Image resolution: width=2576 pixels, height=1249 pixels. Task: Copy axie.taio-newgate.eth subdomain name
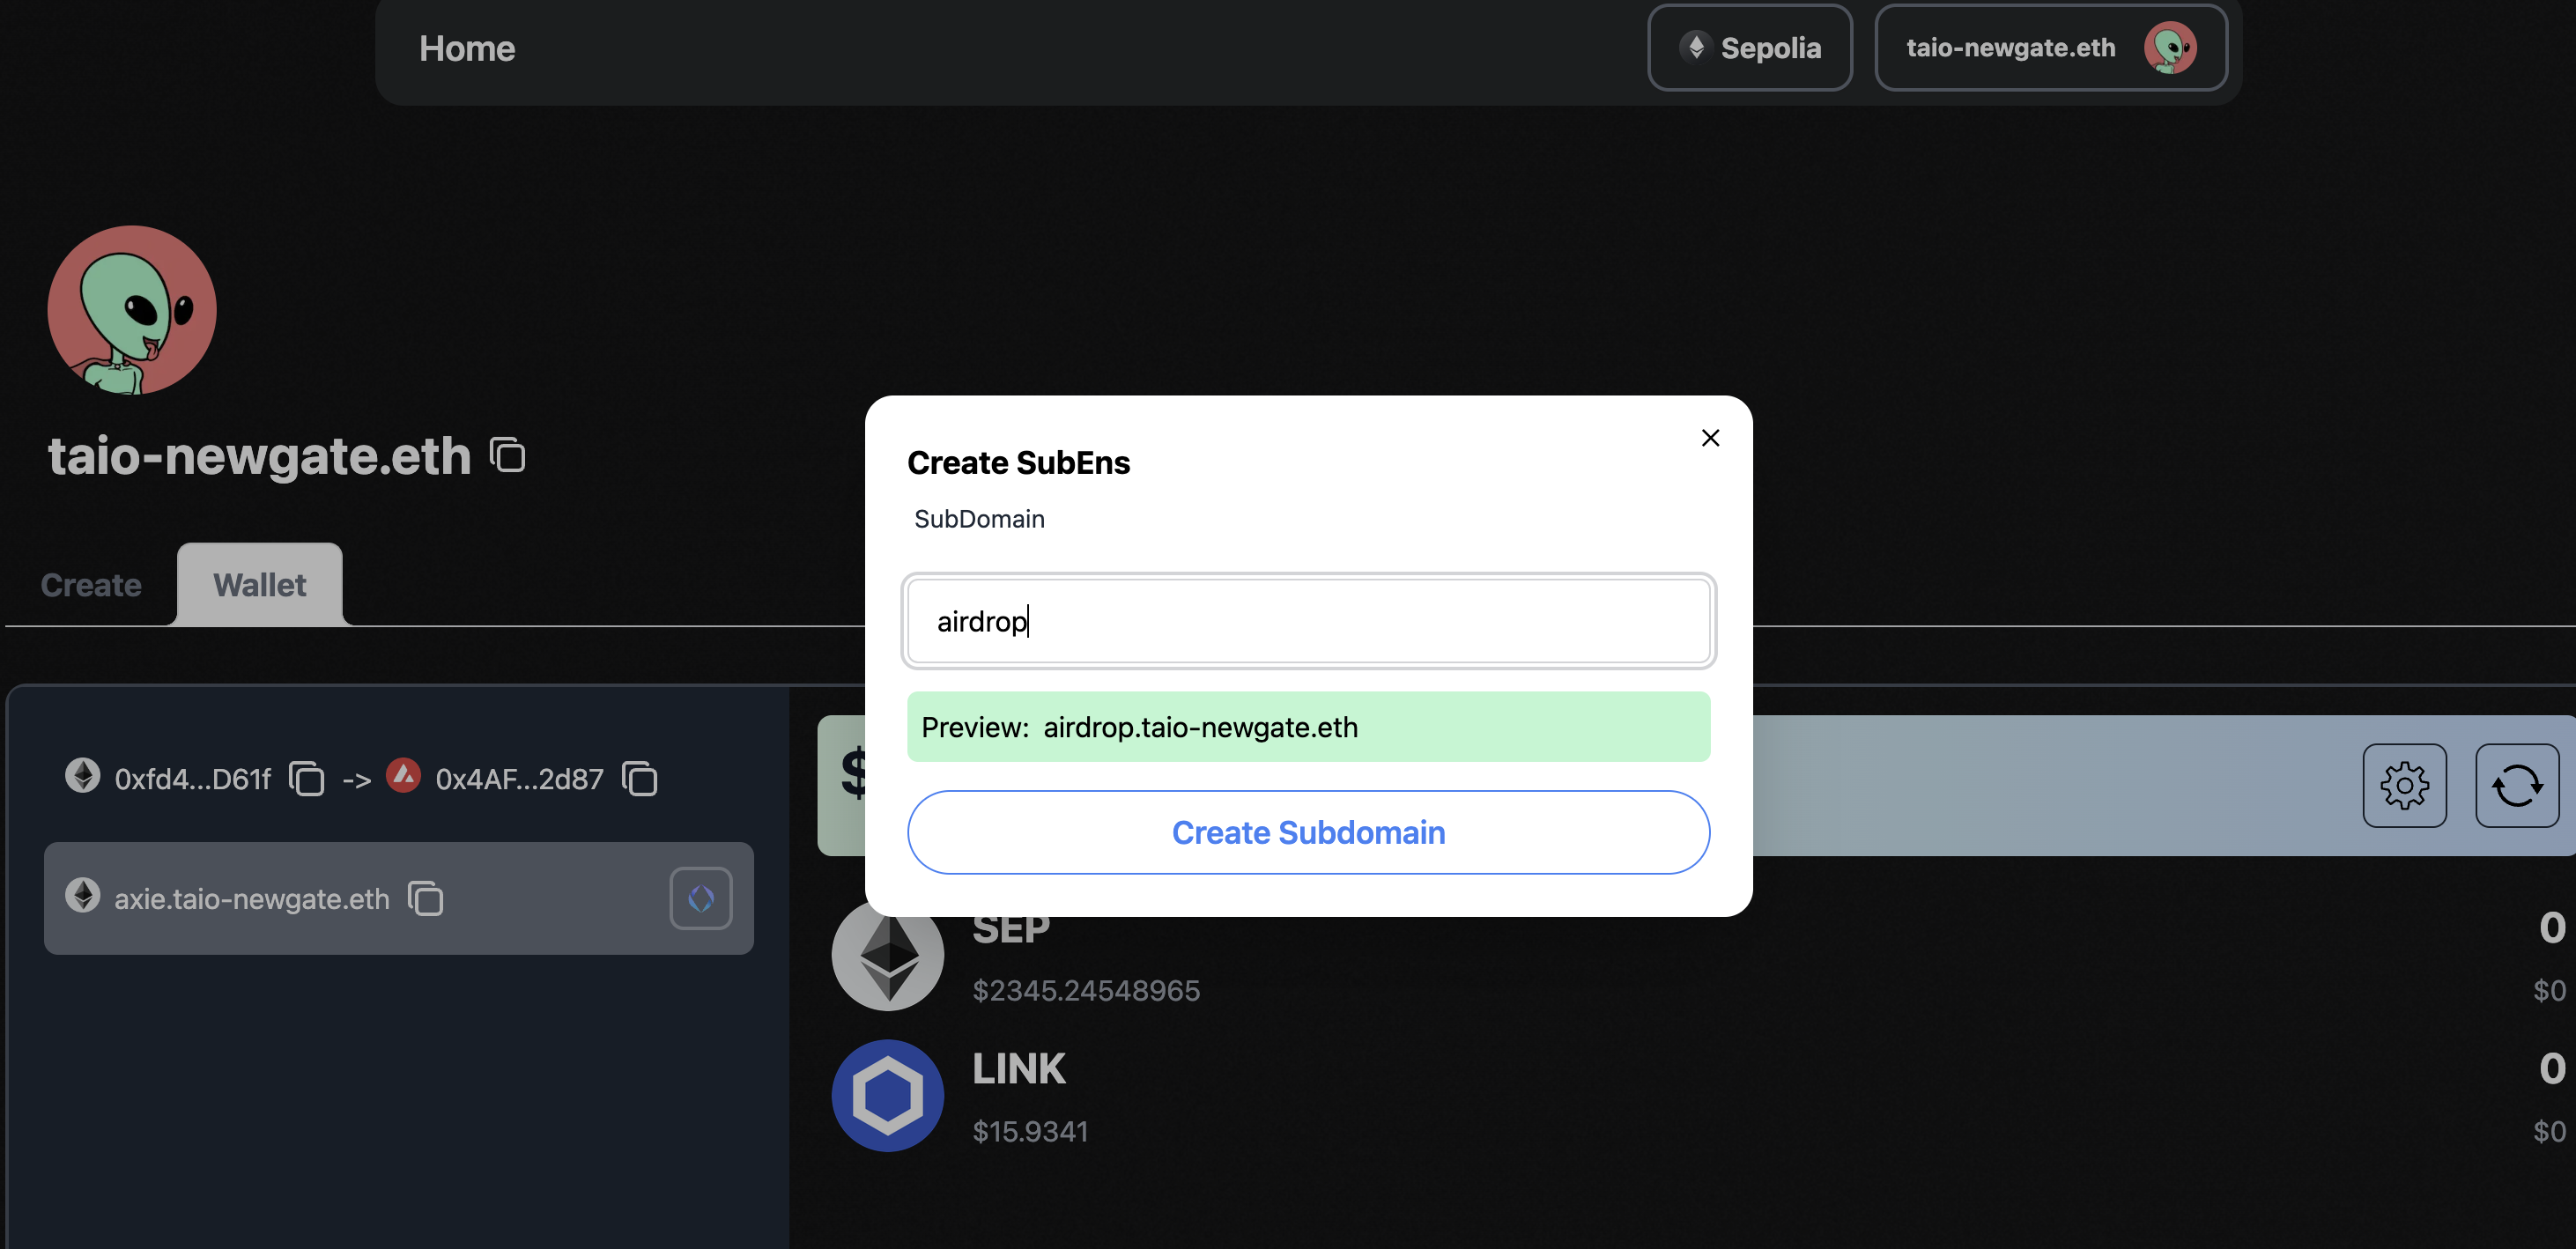[426, 898]
